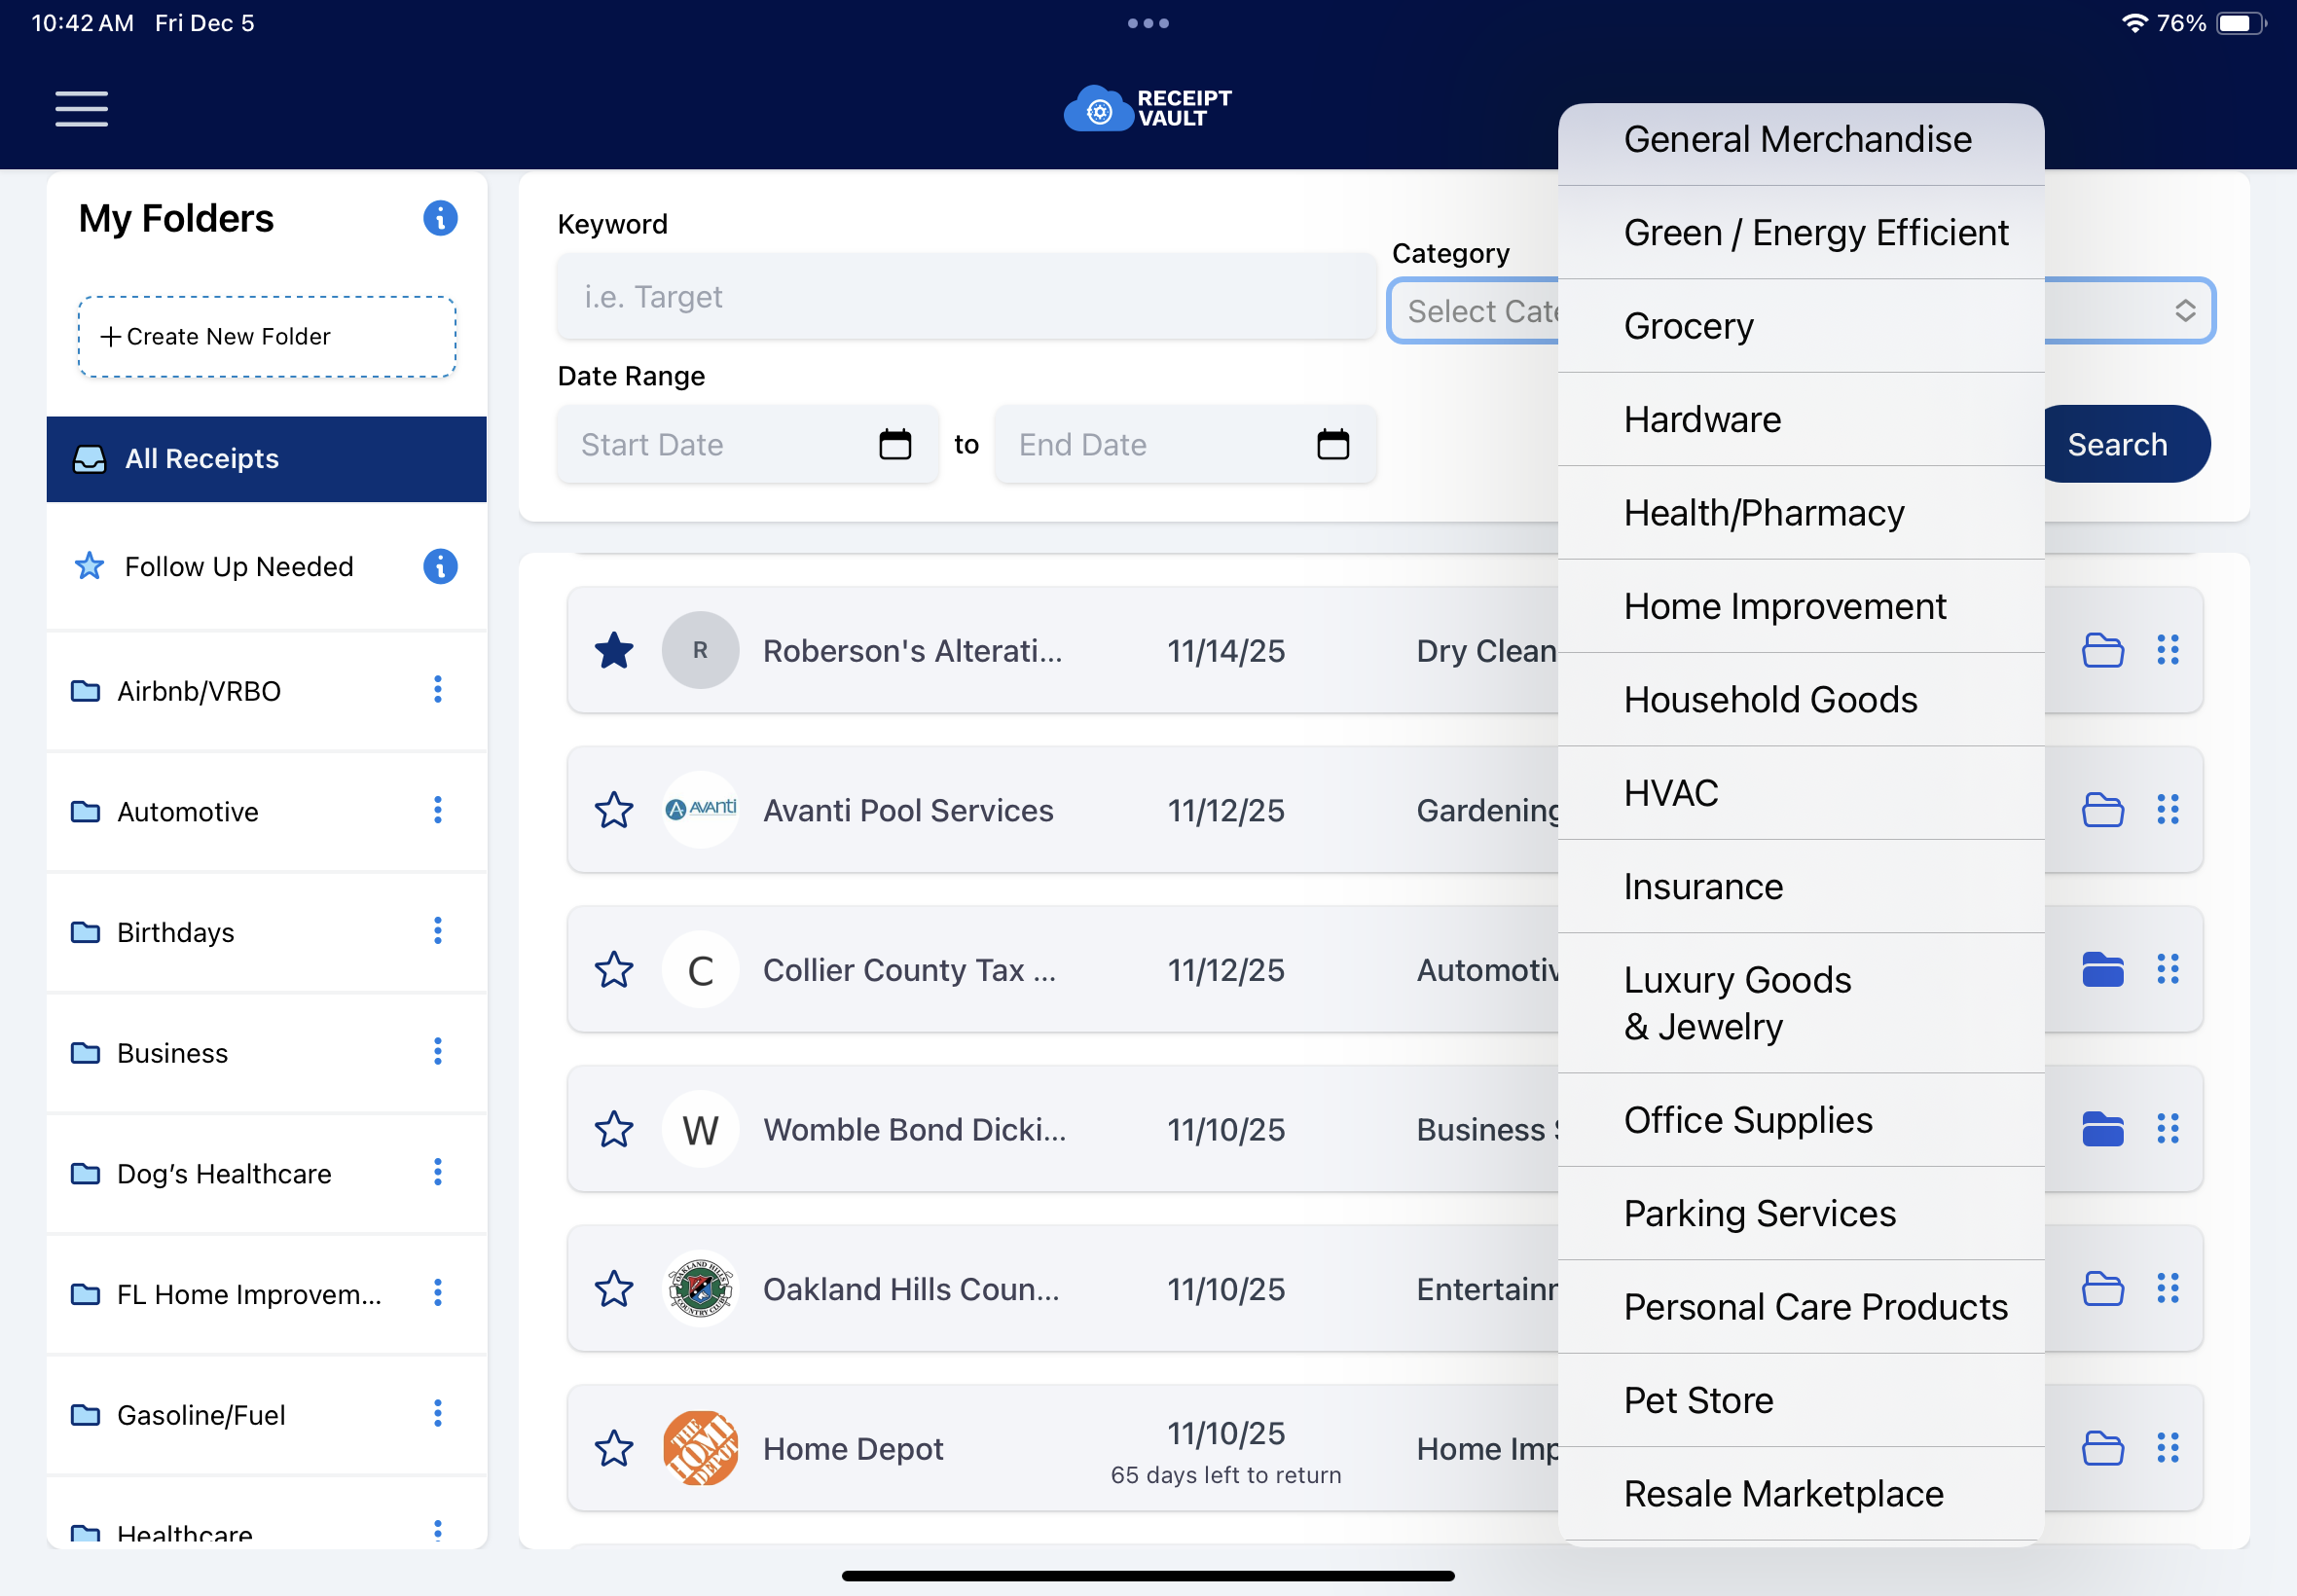Click the Keyword input field
The width and height of the screenshot is (2297, 1596).
click(965, 297)
